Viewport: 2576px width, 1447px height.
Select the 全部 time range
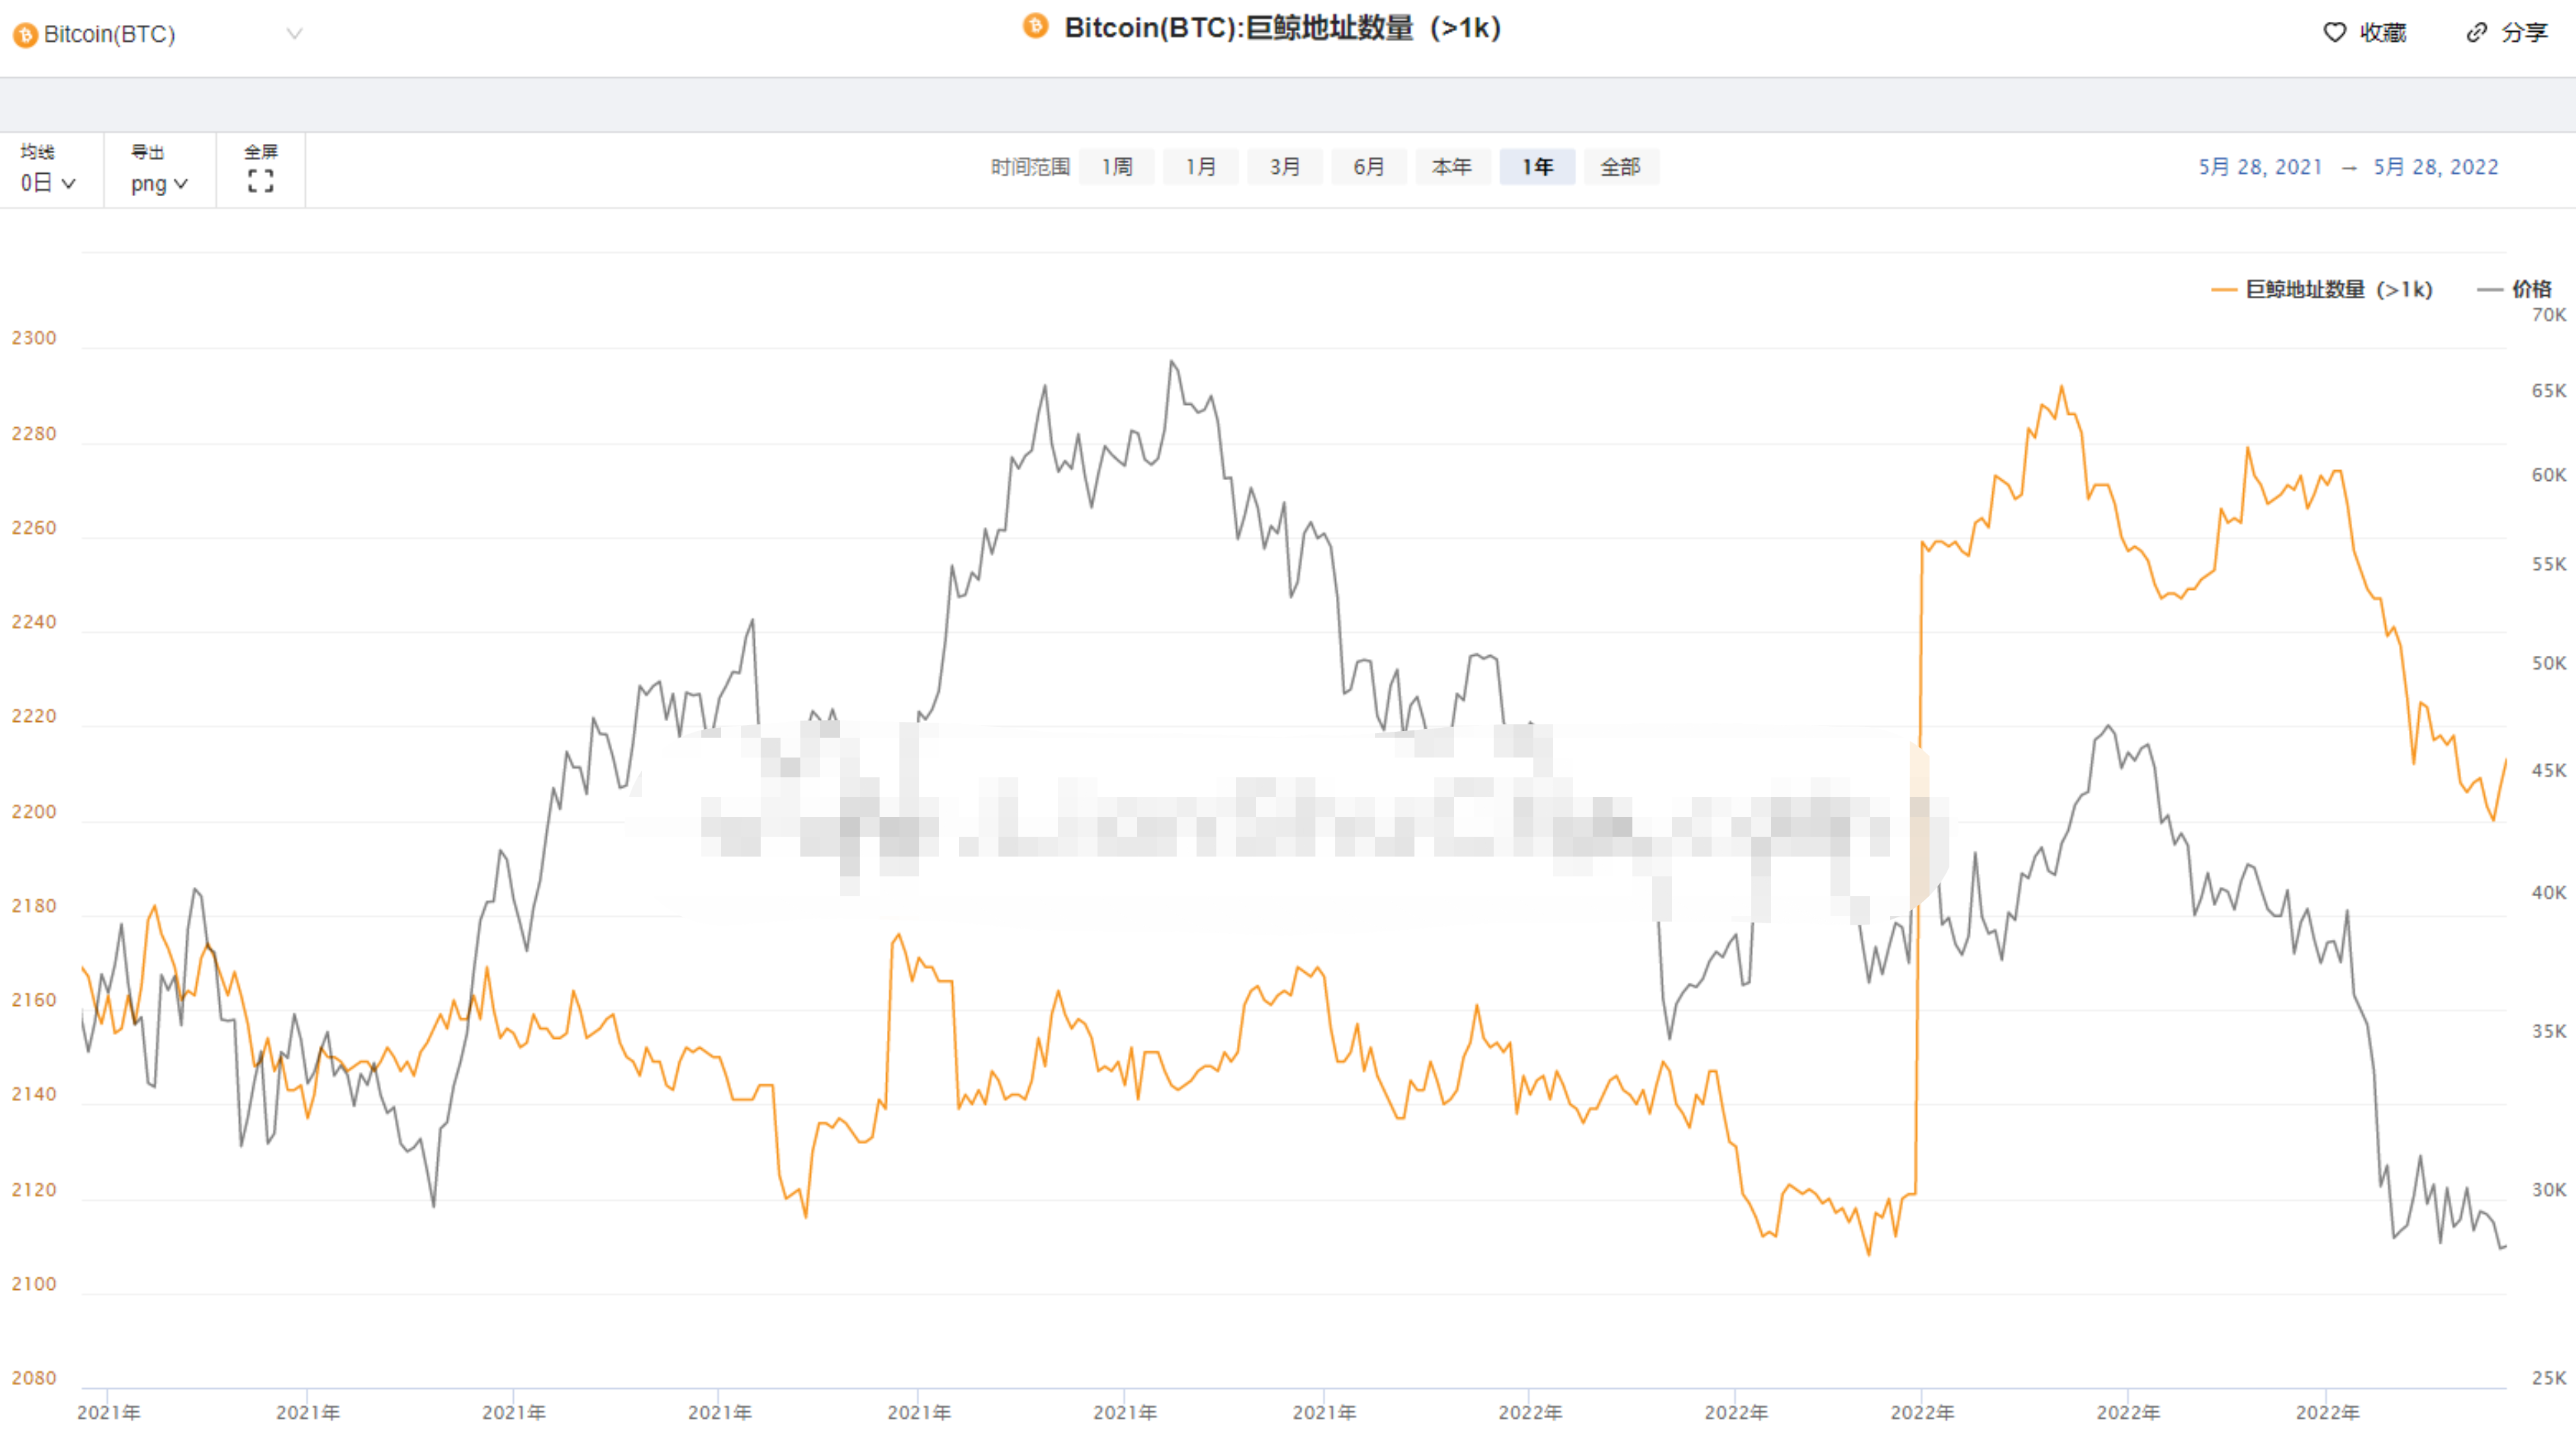pos(1621,167)
